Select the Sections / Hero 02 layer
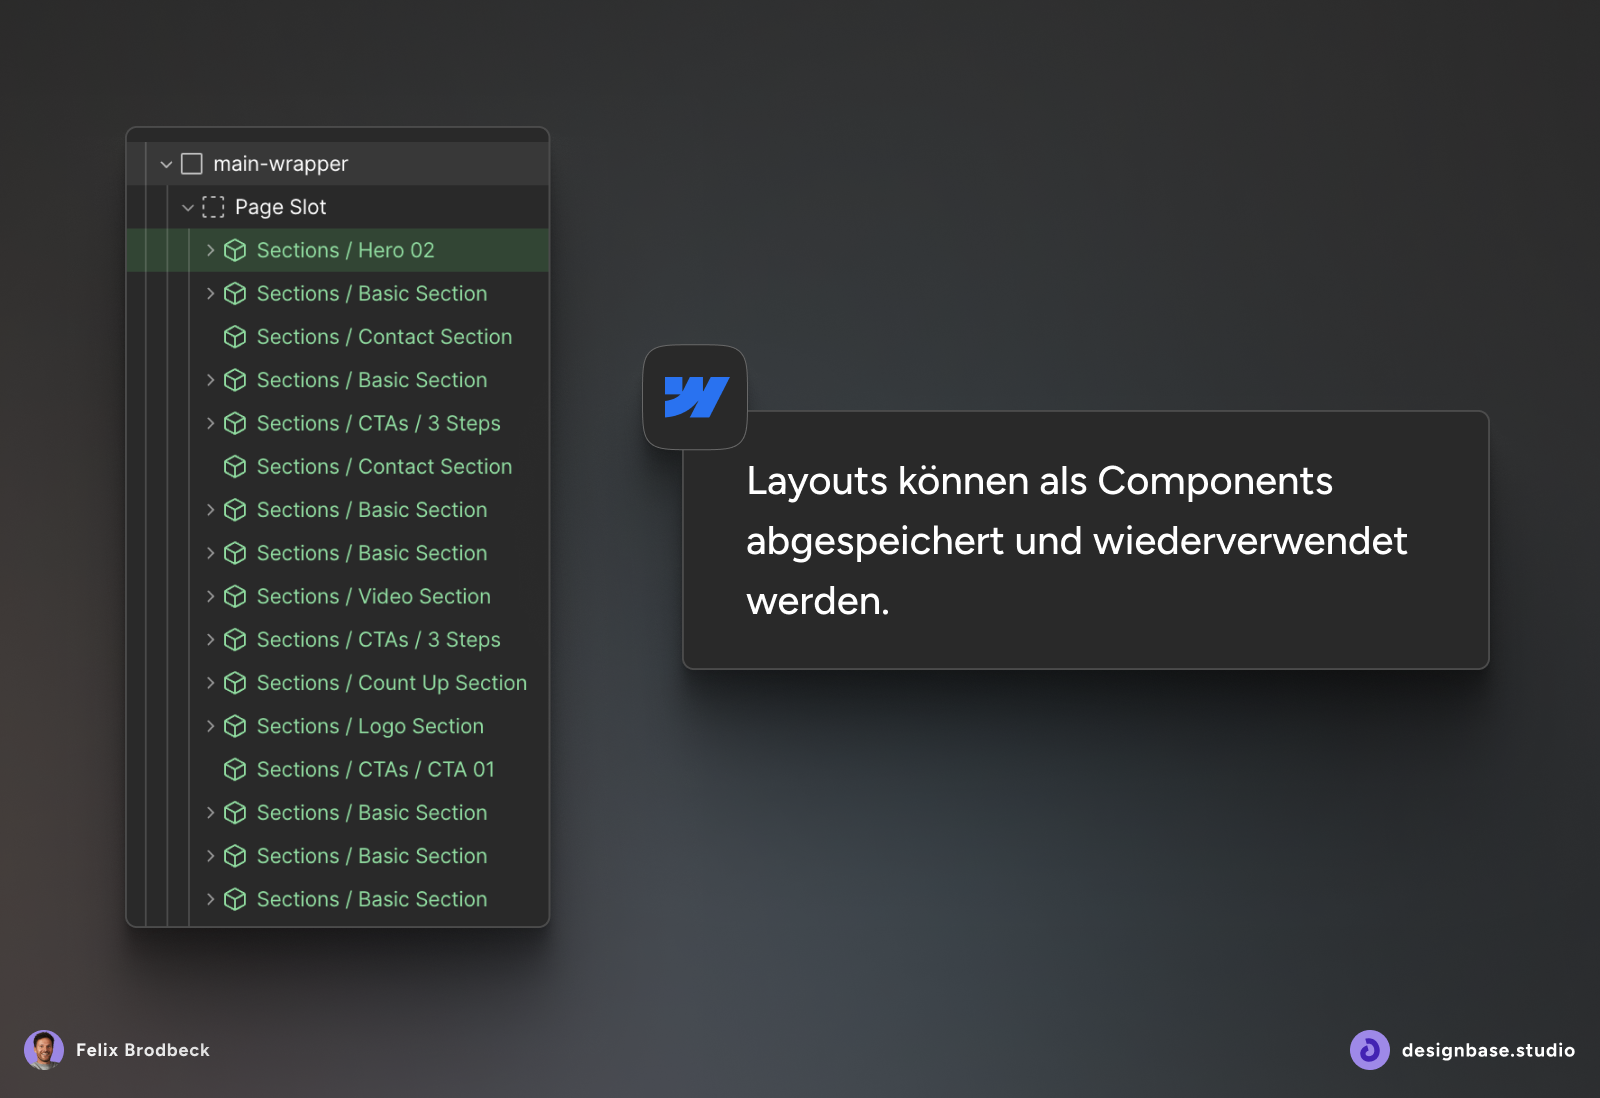Screen dimensions: 1600x1098 pos(345,250)
